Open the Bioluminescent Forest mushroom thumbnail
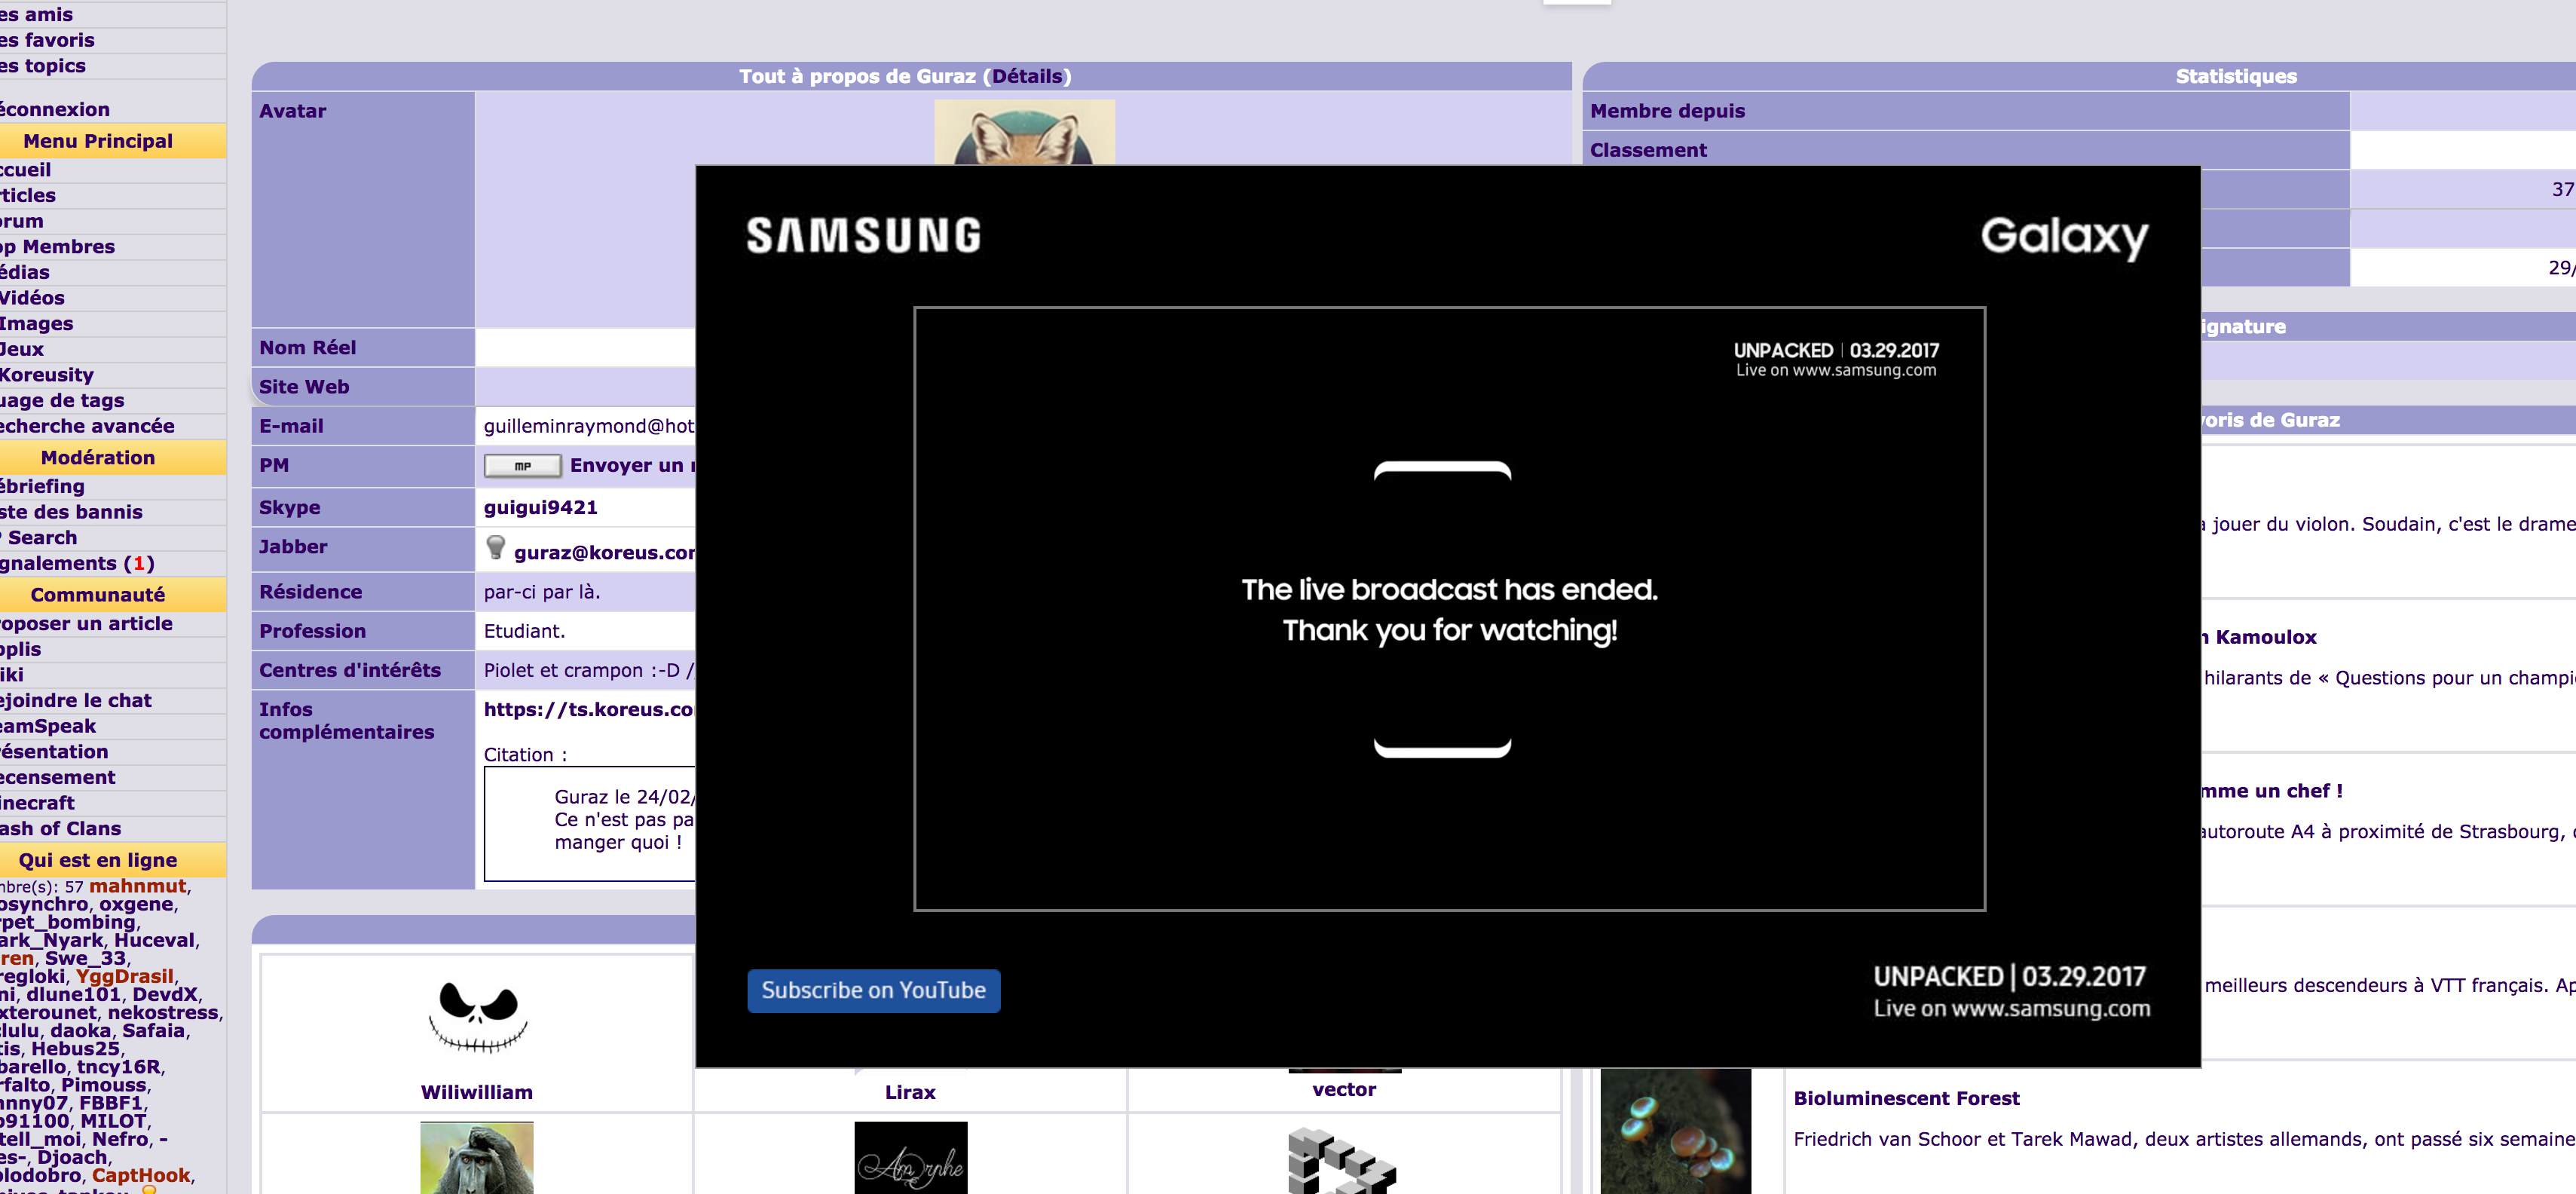 1675,1131
